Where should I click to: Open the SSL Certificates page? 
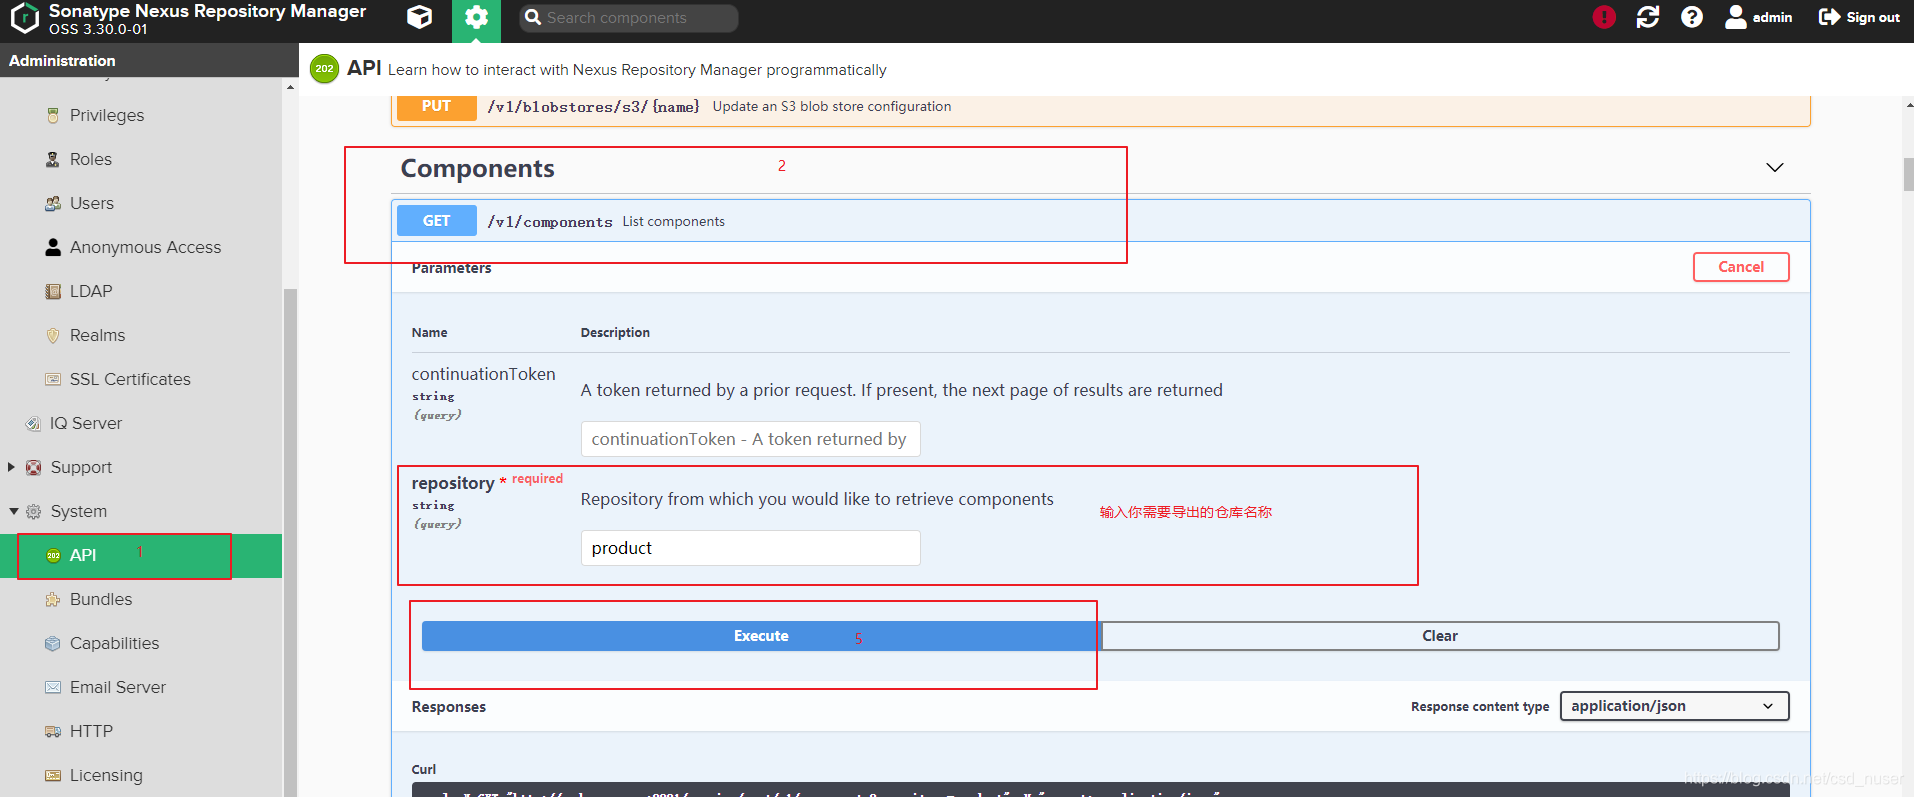[x=130, y=379]
